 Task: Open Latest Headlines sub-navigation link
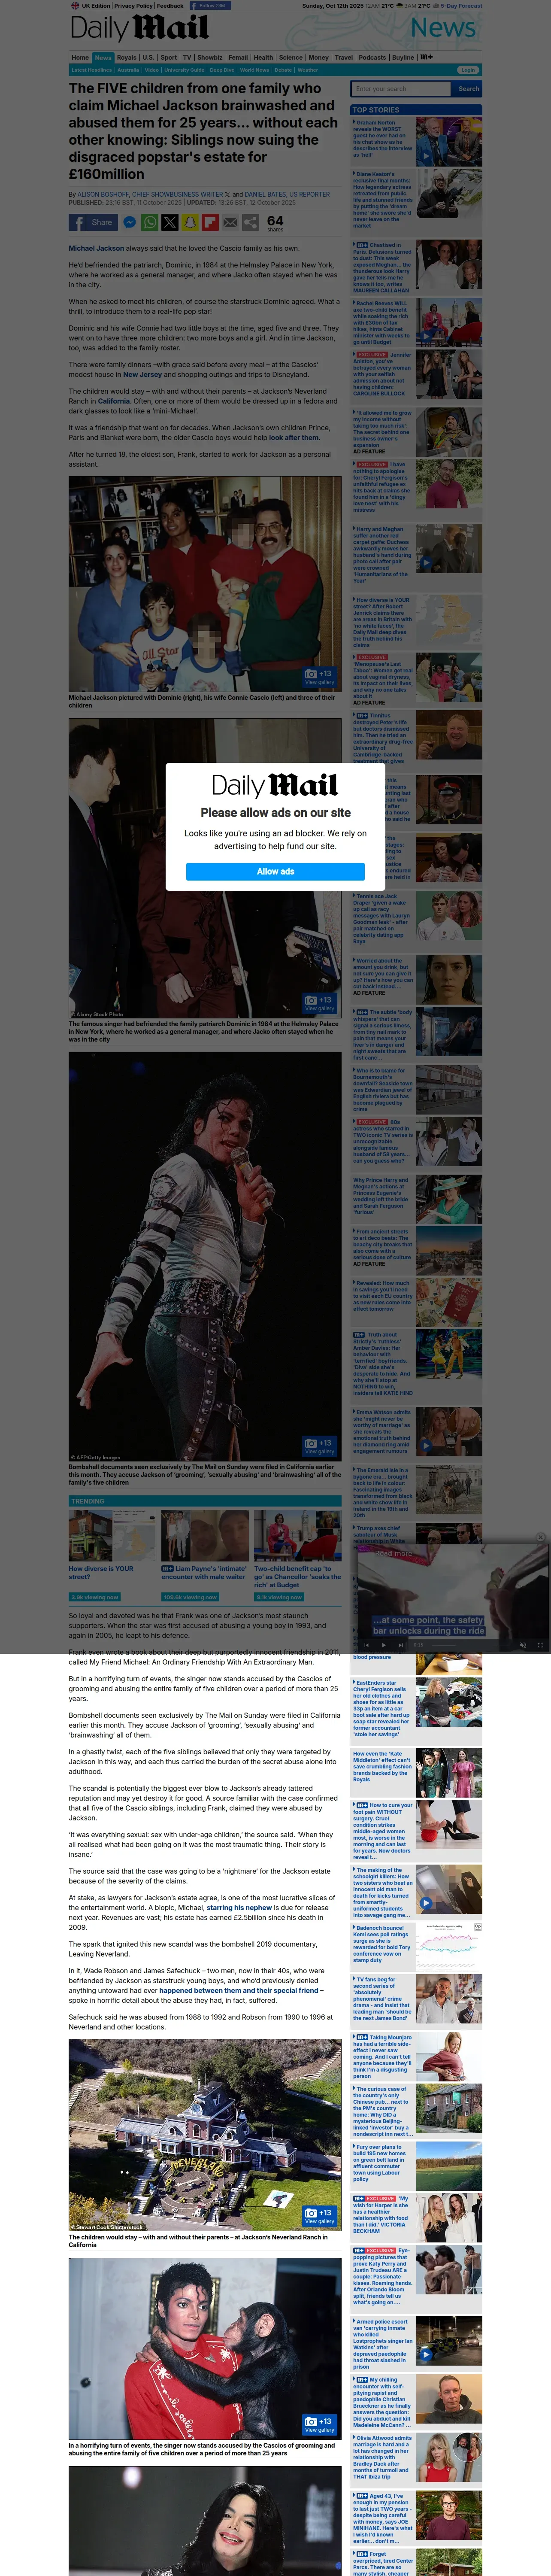(92, 70)
